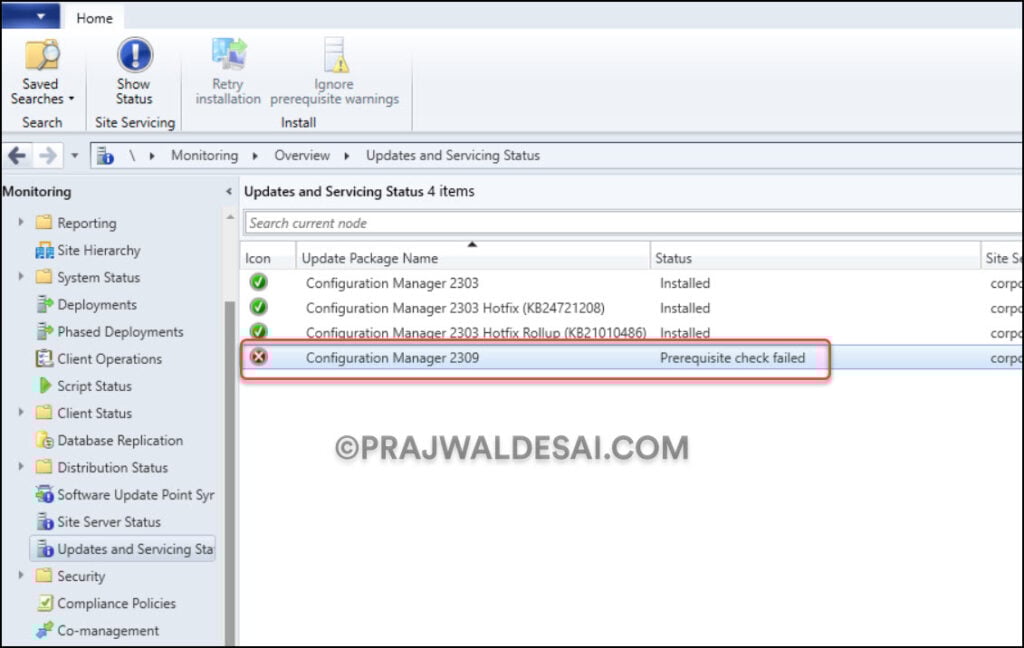Open the Saved Searches ribbon button
This screenshot has height=648, width=1024.
pos(42,72)
